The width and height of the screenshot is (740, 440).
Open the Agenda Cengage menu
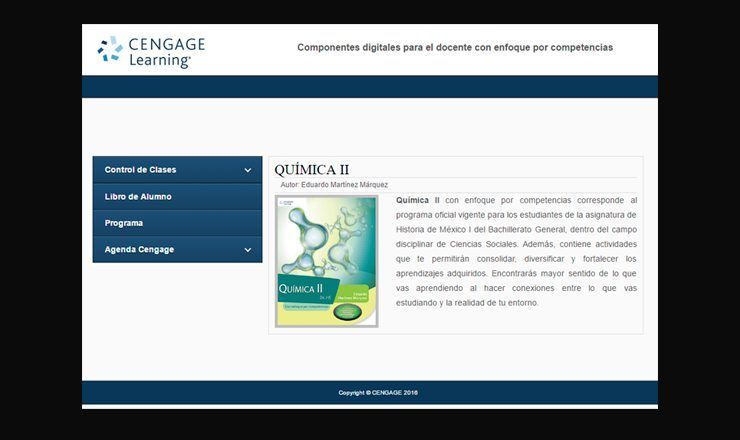point(177,249)
